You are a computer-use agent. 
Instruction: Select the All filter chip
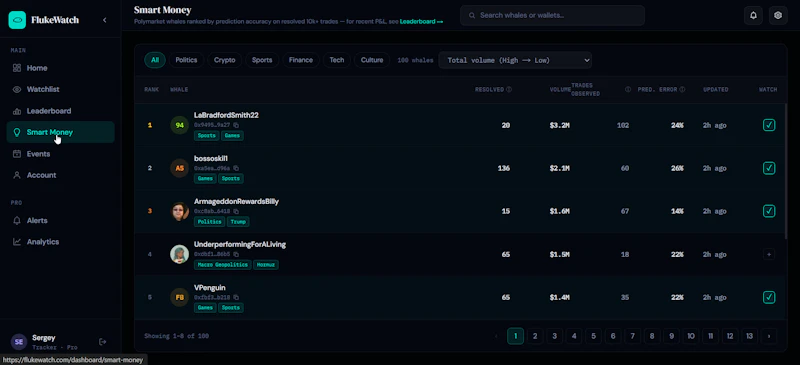[x=155, y=60]
